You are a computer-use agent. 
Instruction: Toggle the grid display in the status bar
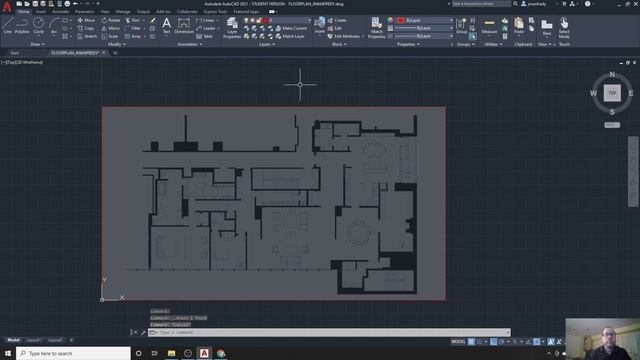pyautogui.click(x=471, y=342)
